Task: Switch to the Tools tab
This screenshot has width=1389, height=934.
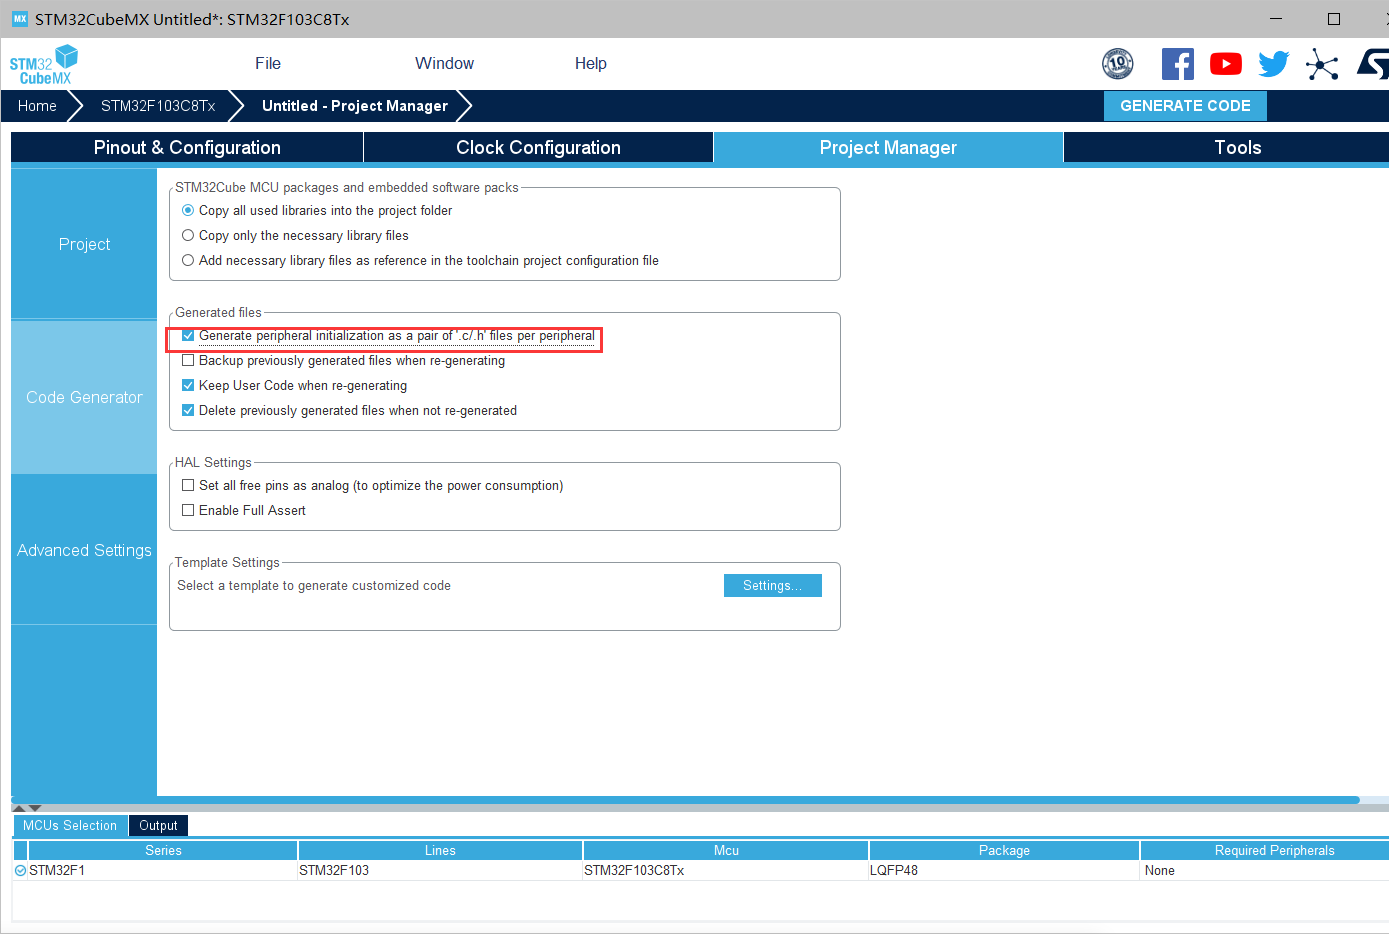Action: (1237, 148)
